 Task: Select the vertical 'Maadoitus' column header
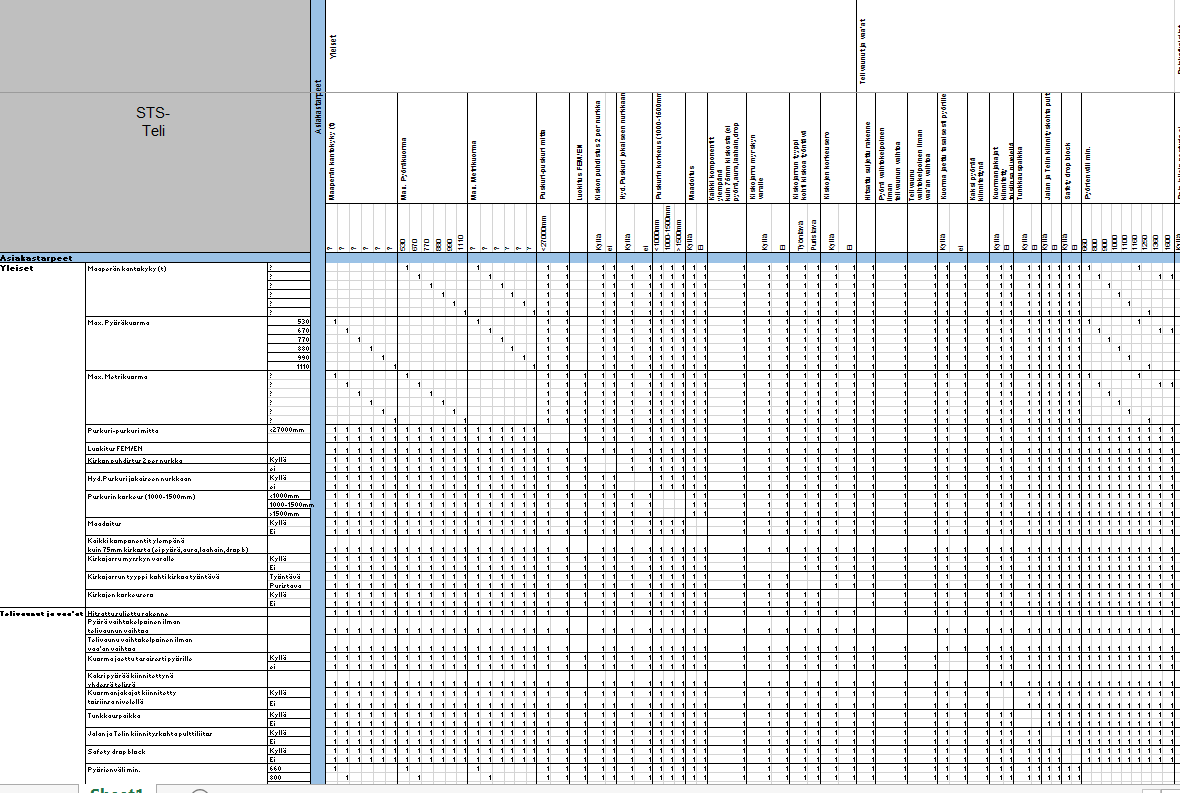point(692,183)
